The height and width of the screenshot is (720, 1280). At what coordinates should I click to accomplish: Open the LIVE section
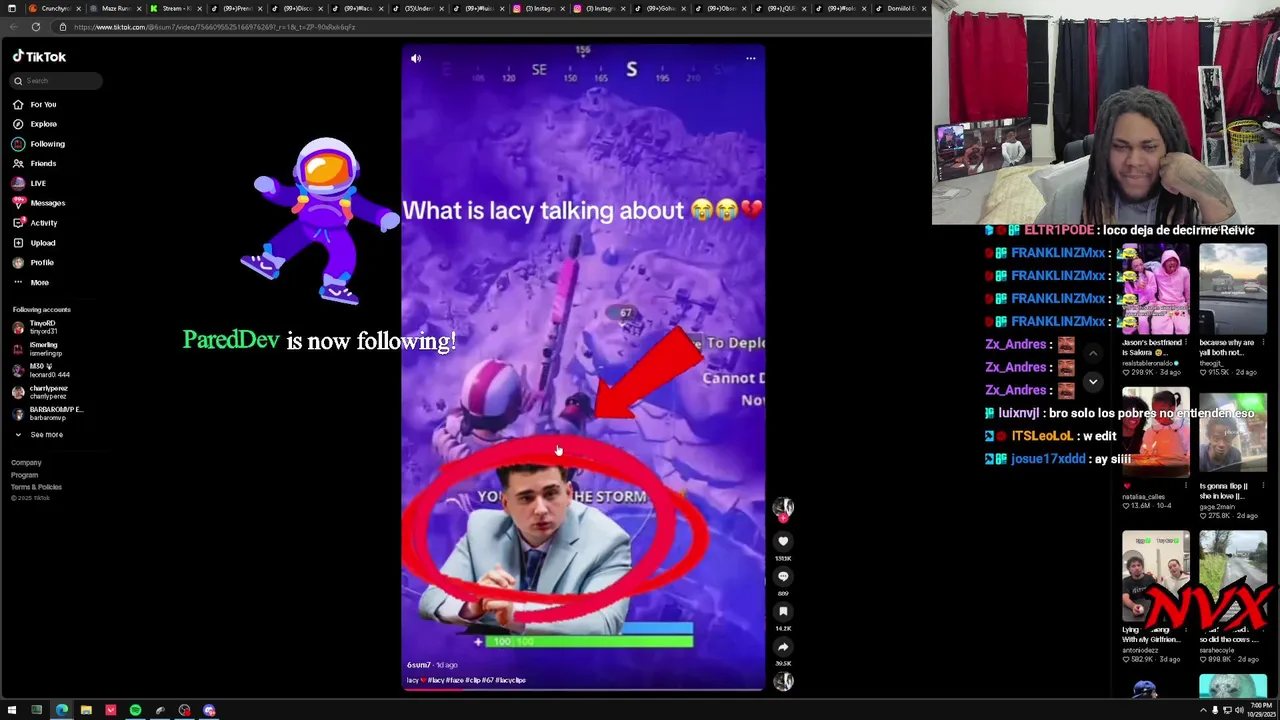tap(30, 183)
